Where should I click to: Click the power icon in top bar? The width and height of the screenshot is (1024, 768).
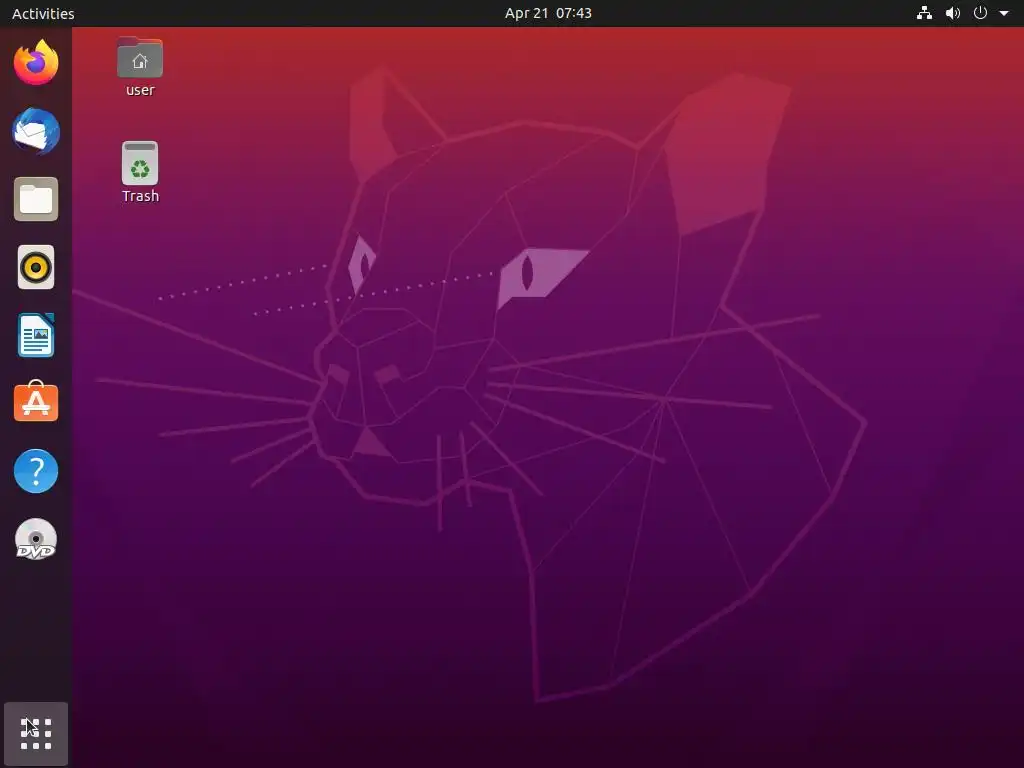click(980, 13)
